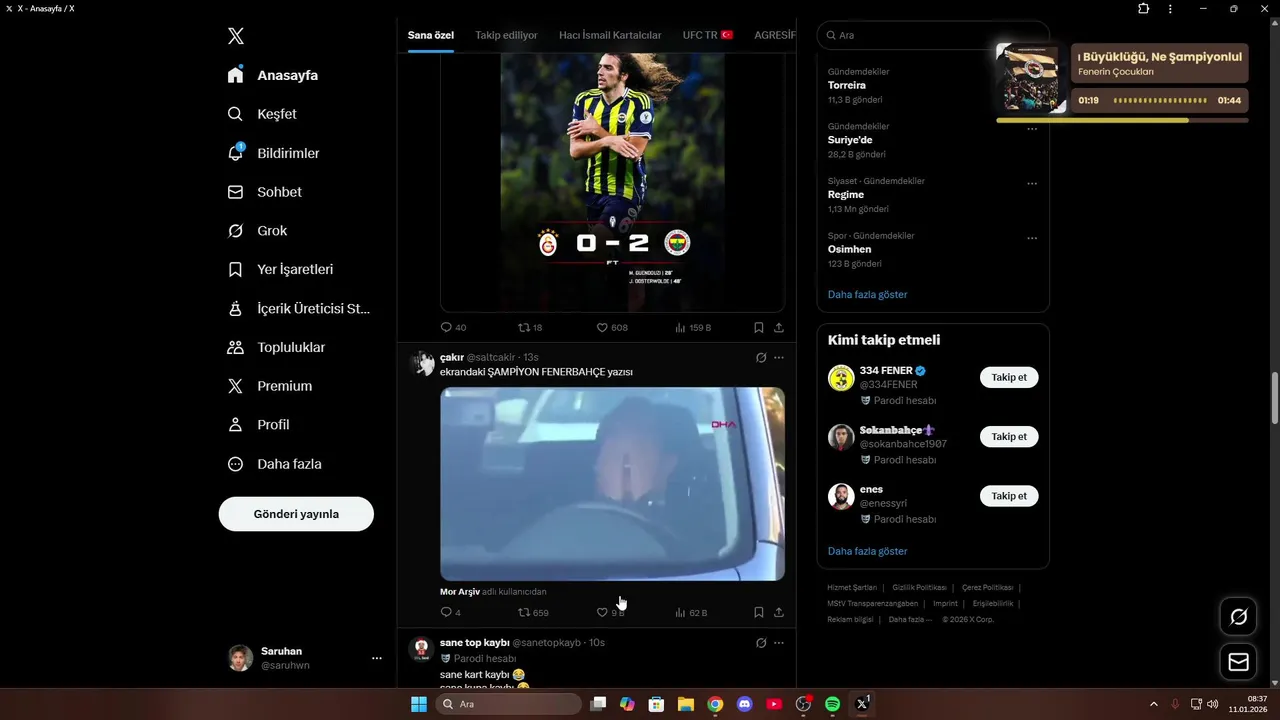Show more suggestions under Kimi takip etmeli
The image size is (1280, 720).
tap(868, 551)
